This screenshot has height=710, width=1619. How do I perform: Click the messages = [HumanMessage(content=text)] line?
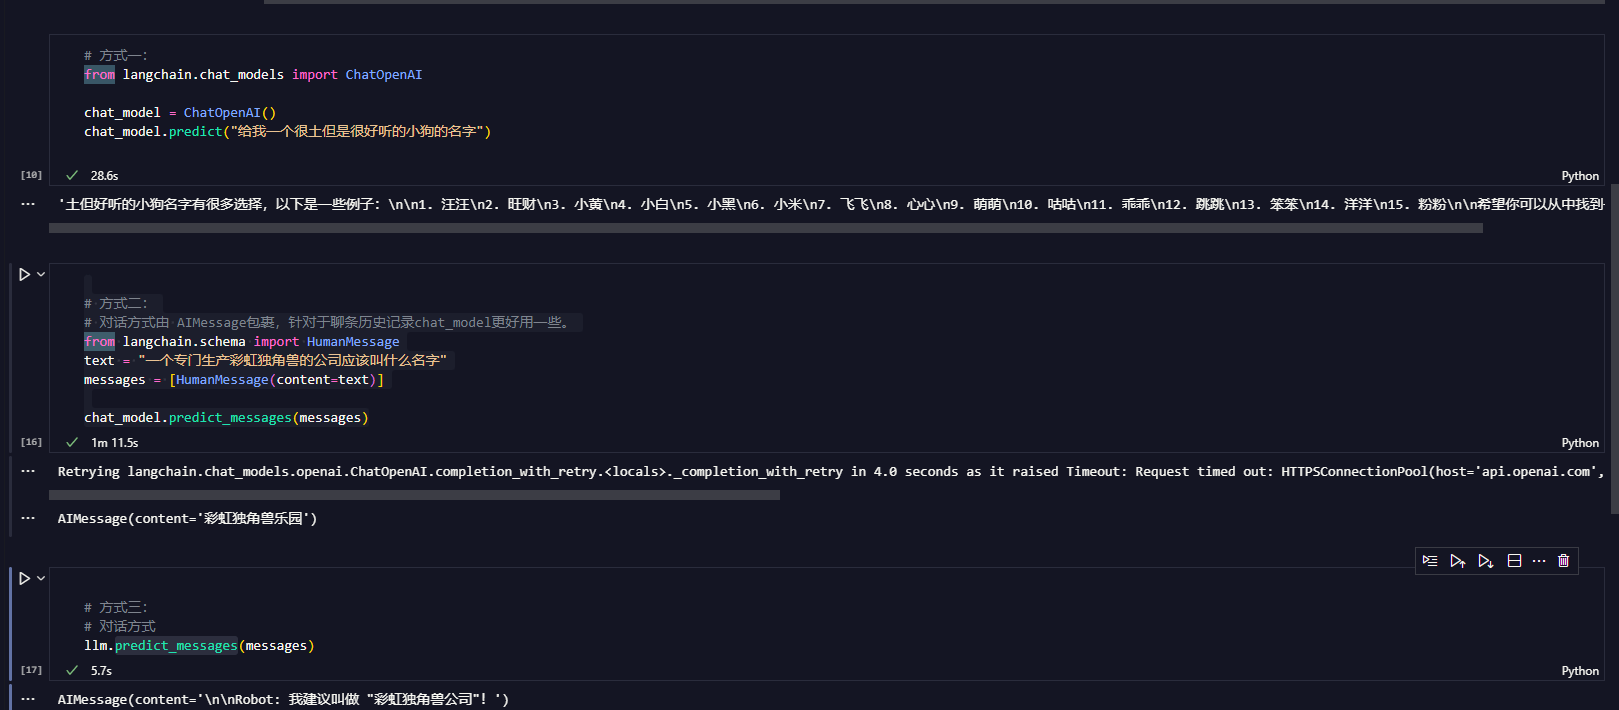pyautogui.click(x=234, y=380)
